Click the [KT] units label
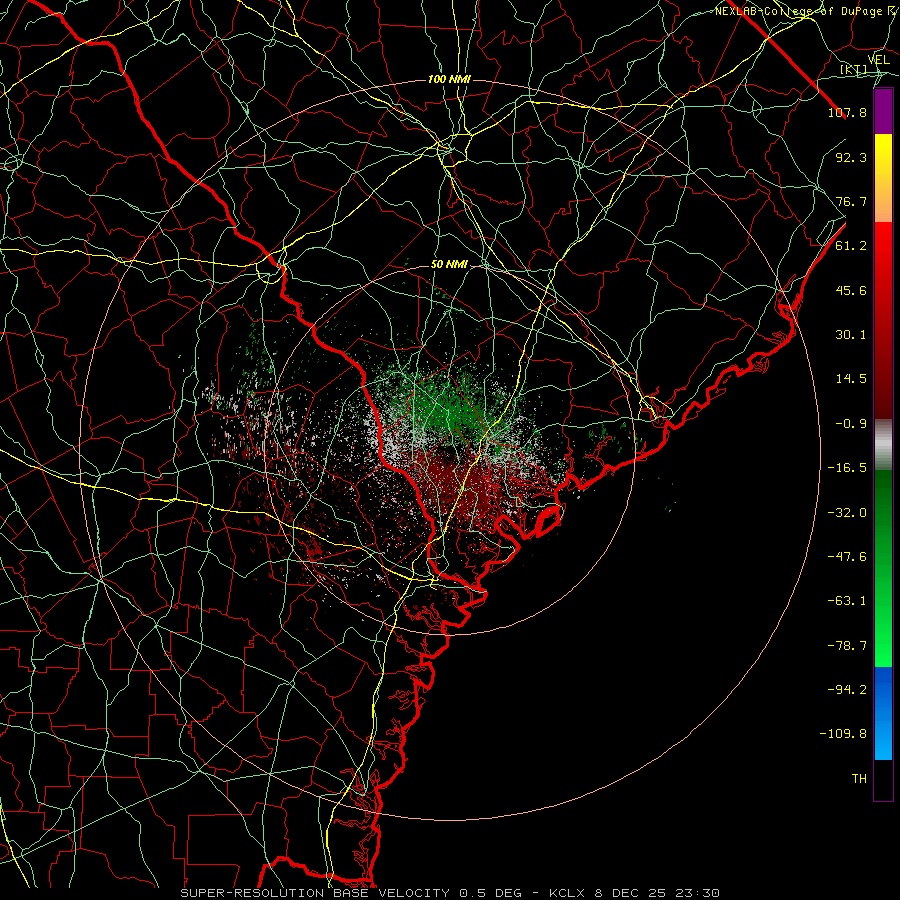The height and width of the screenshot is (900, 900). pyautogui.click(x=854, y=70)
